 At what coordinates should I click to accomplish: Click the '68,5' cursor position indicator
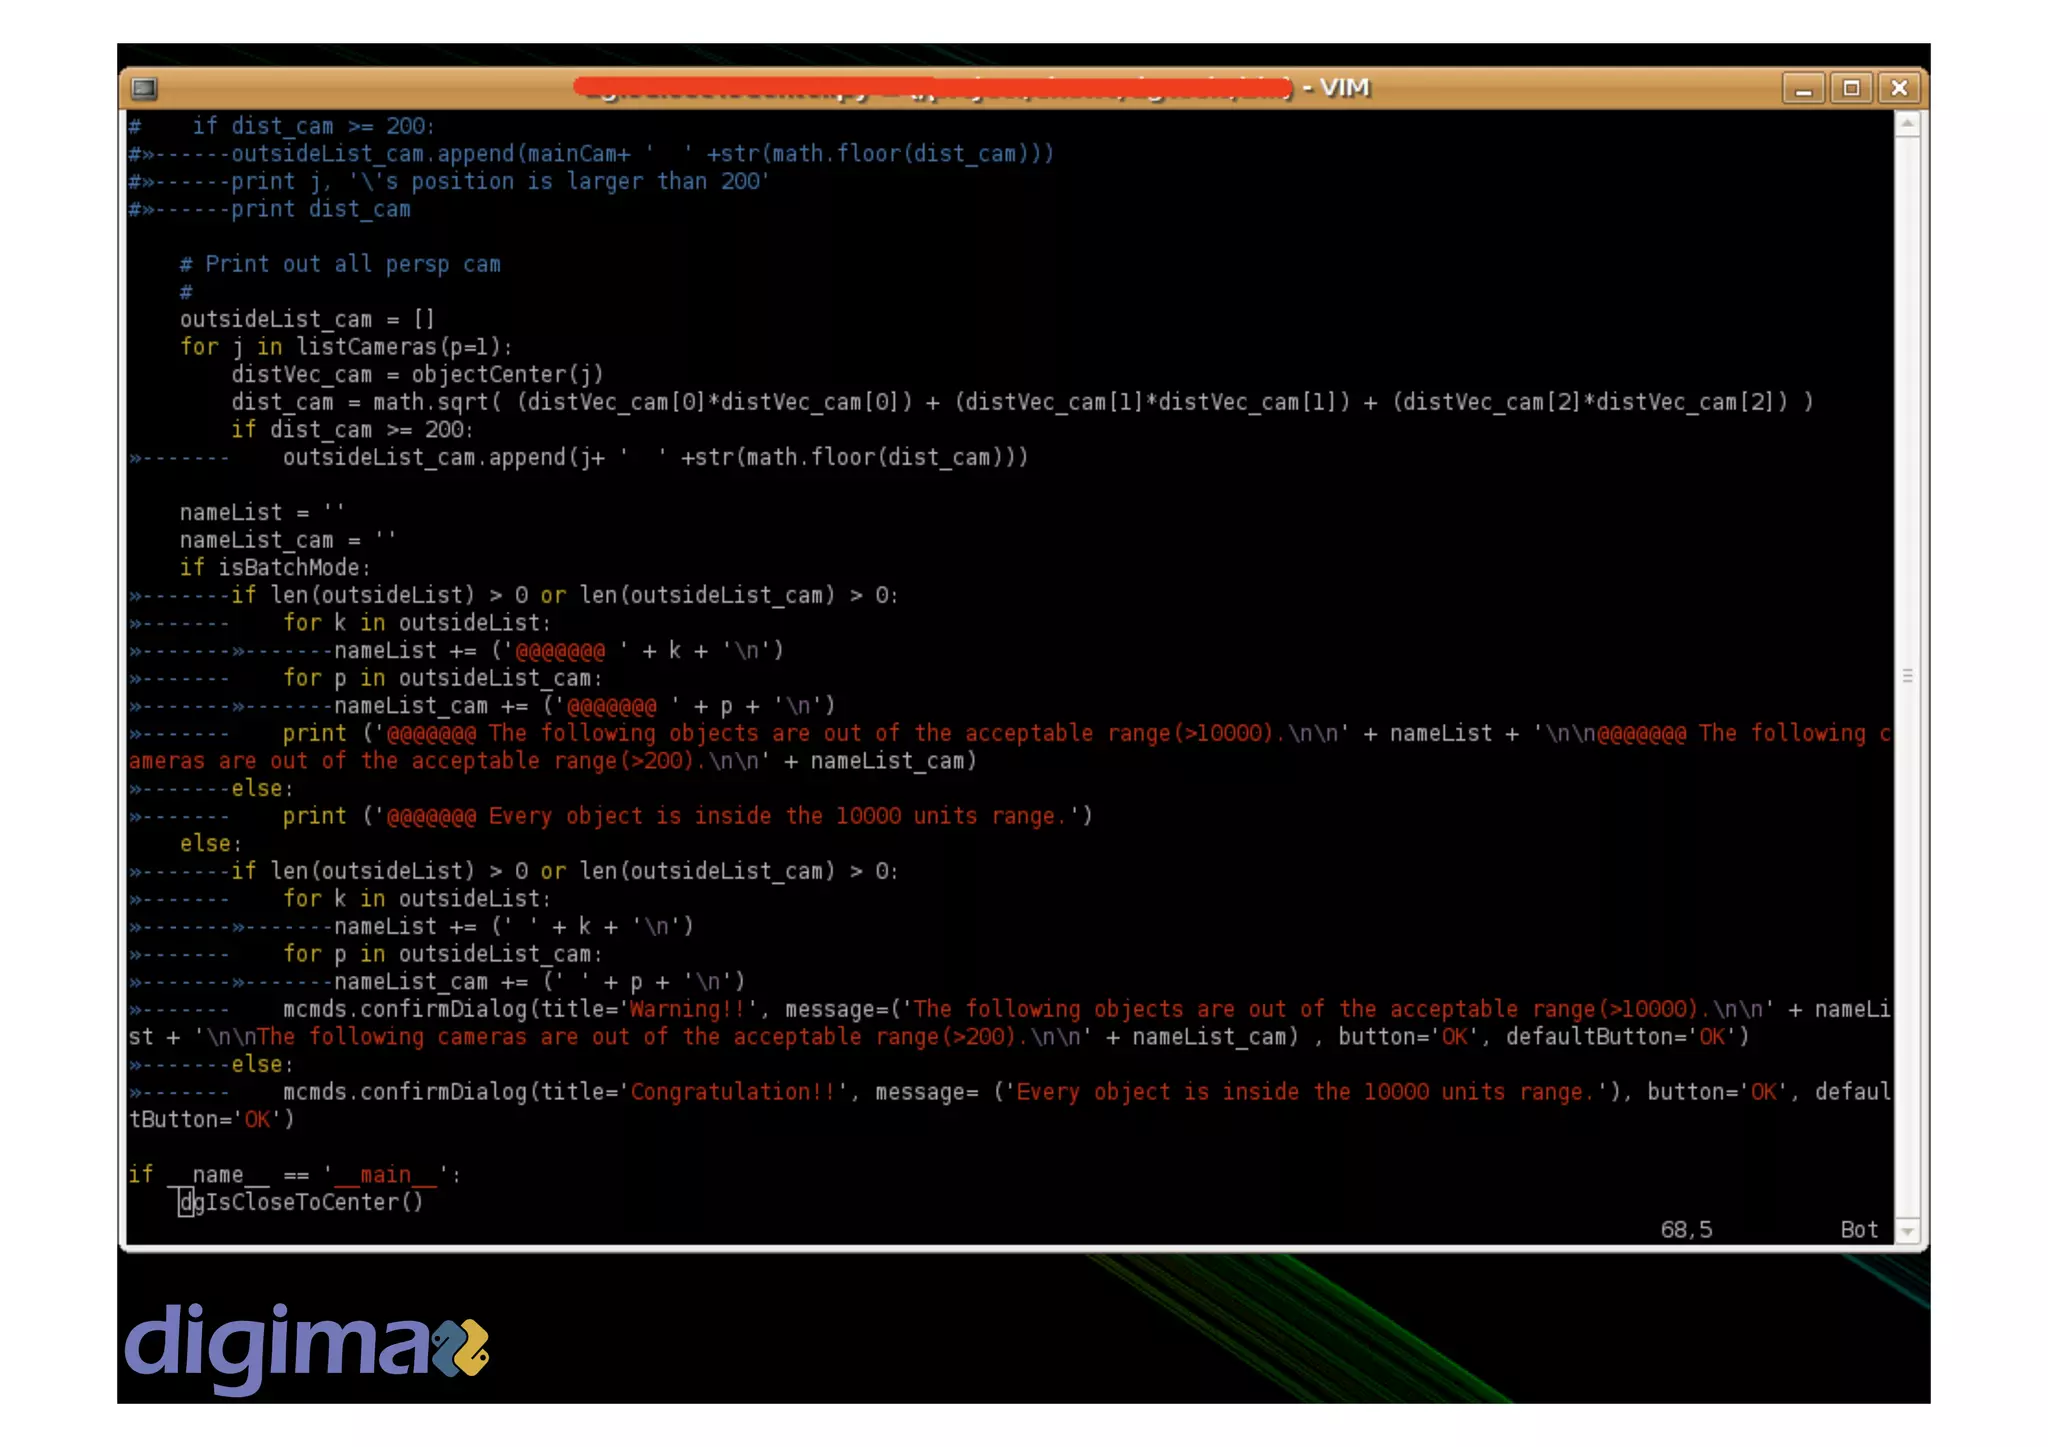coord(1686,1229)
